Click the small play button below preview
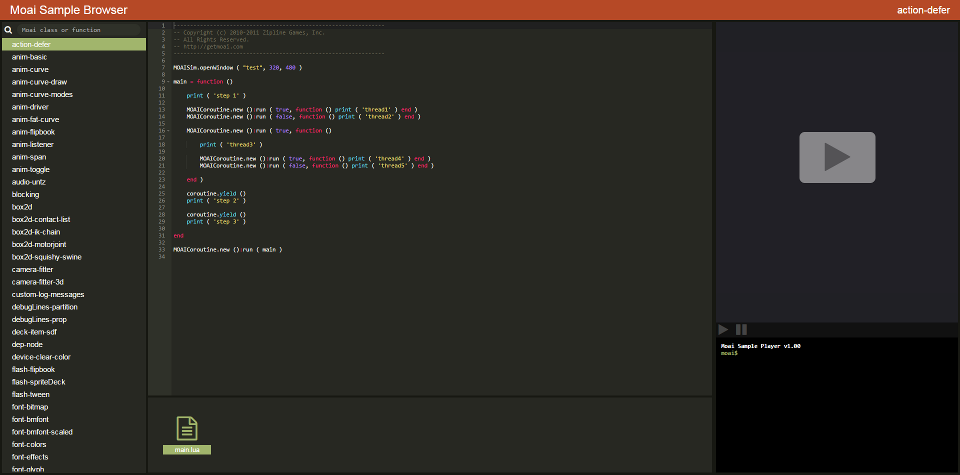Image resolution: width=960 pixels, height=475 pixels. point(723,329)
